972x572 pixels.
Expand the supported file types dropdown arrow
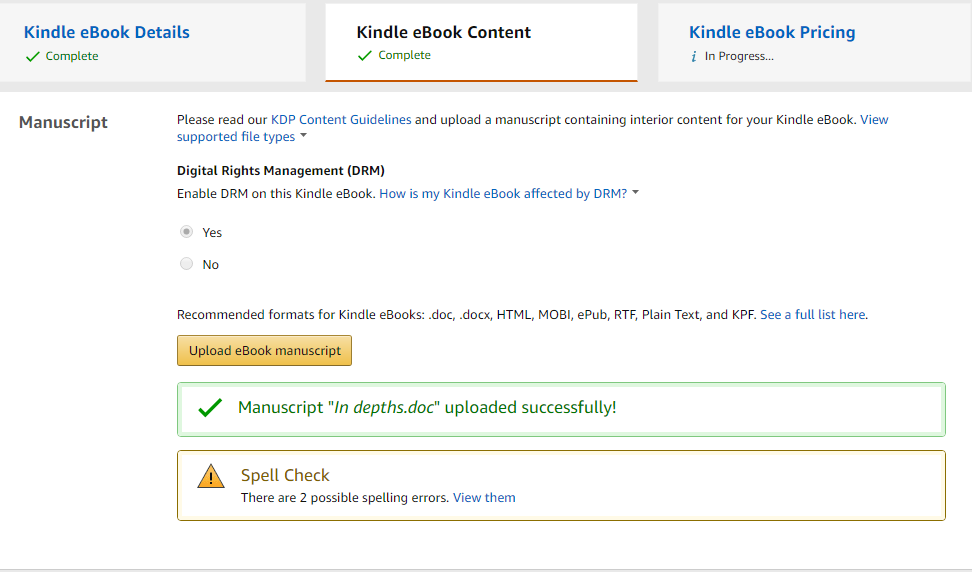(304, 136)
